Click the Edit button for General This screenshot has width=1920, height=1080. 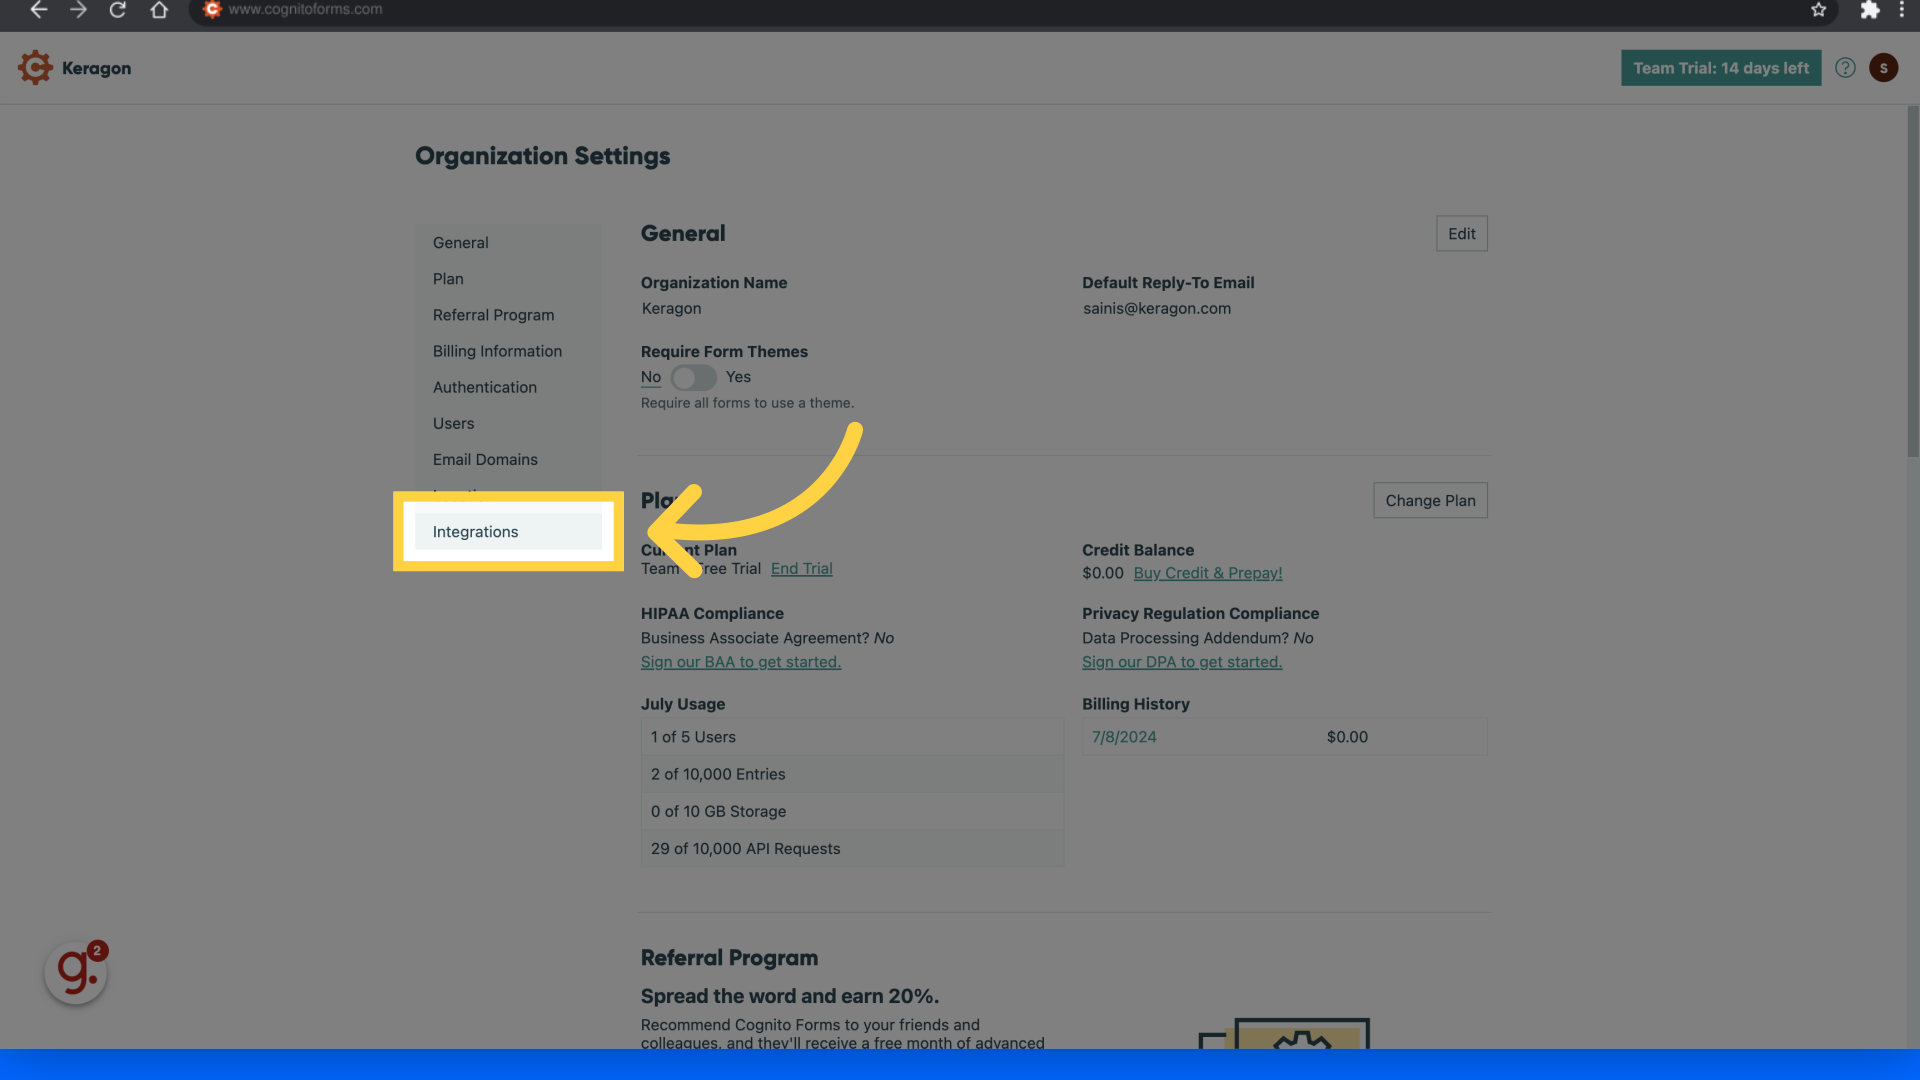(x=1461, y=234)
